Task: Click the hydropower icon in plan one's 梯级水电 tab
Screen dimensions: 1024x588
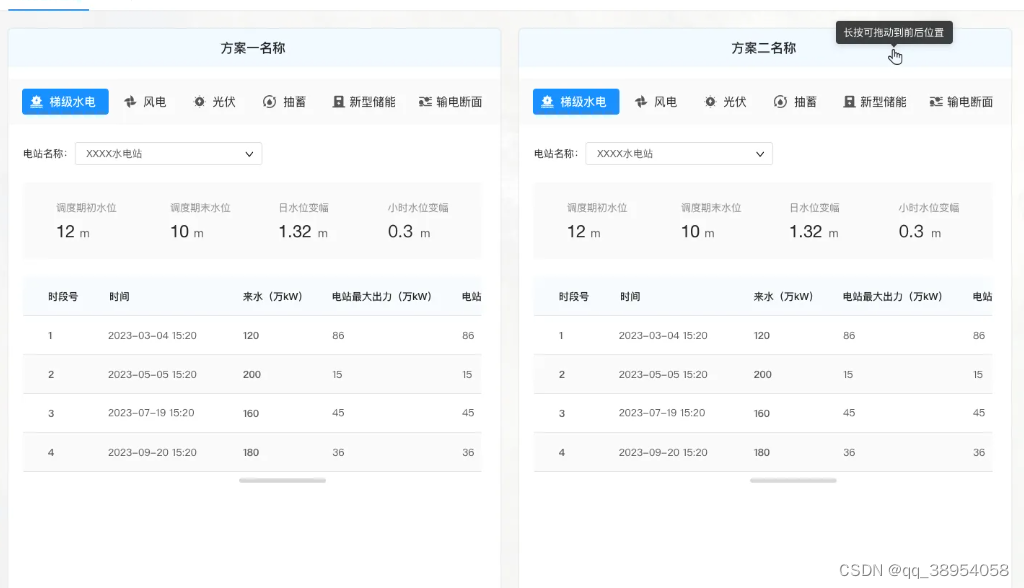Action: click(37, 102)
